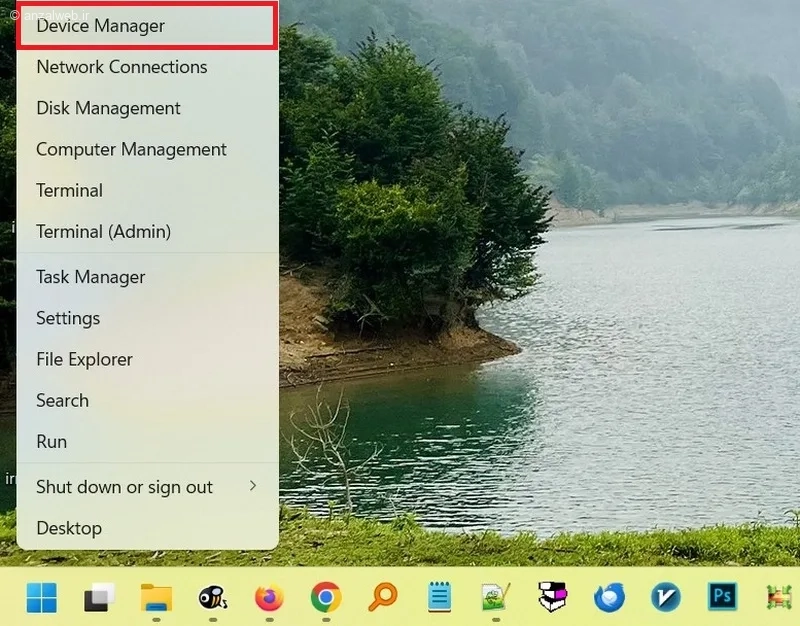Open Task View on the taskbar
This screenshot has width=800, height=626.
(99, 597)
